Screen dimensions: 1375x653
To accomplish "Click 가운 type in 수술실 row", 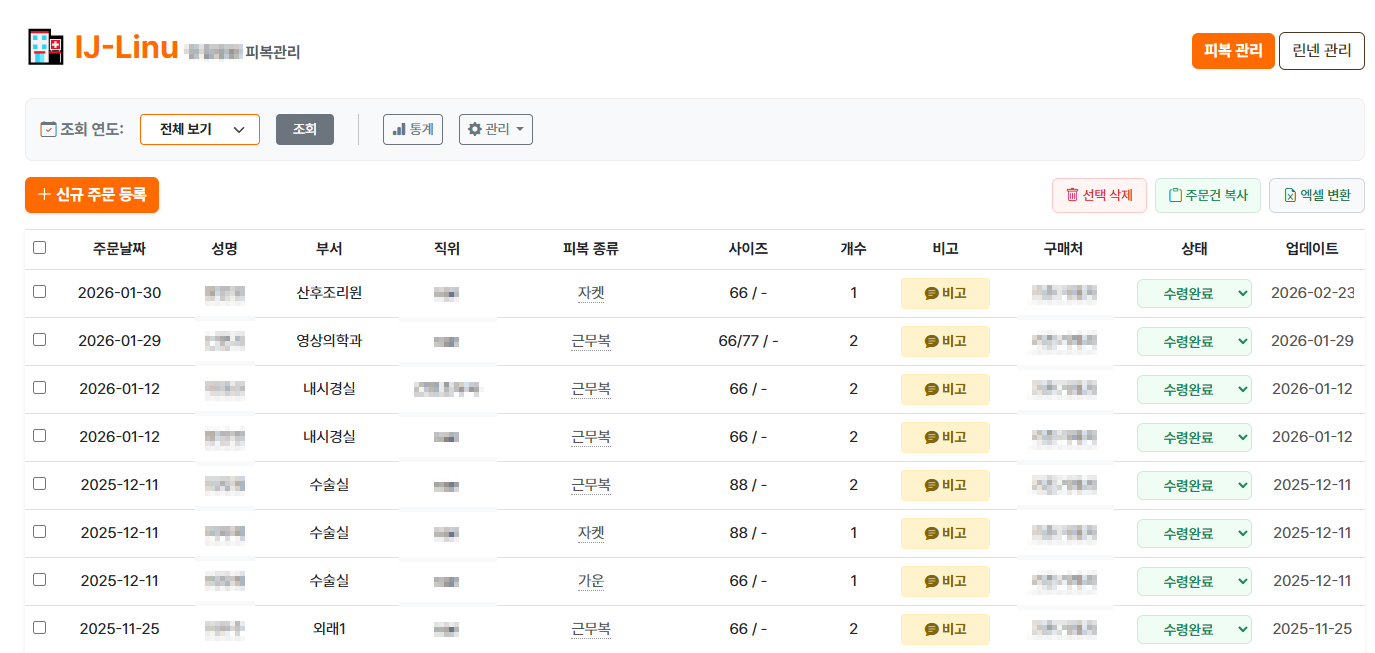I will click(591, 581).
